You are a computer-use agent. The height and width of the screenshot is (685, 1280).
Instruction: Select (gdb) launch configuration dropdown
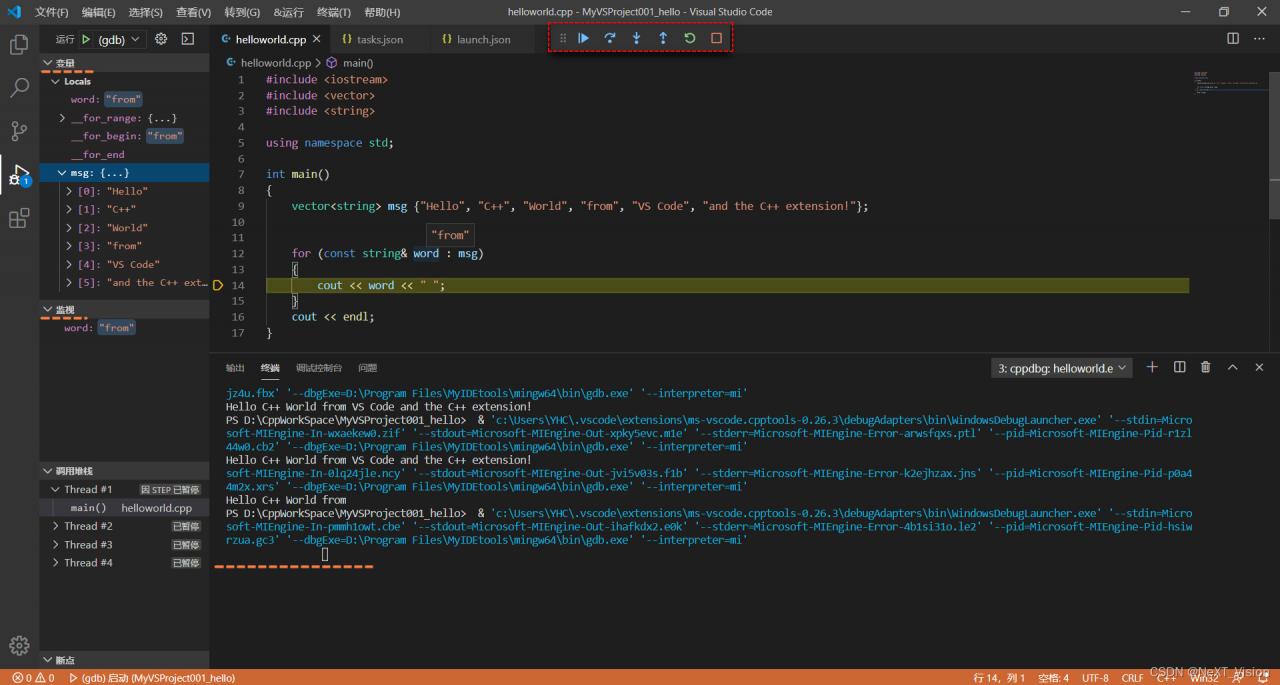(x=119, y=39)
